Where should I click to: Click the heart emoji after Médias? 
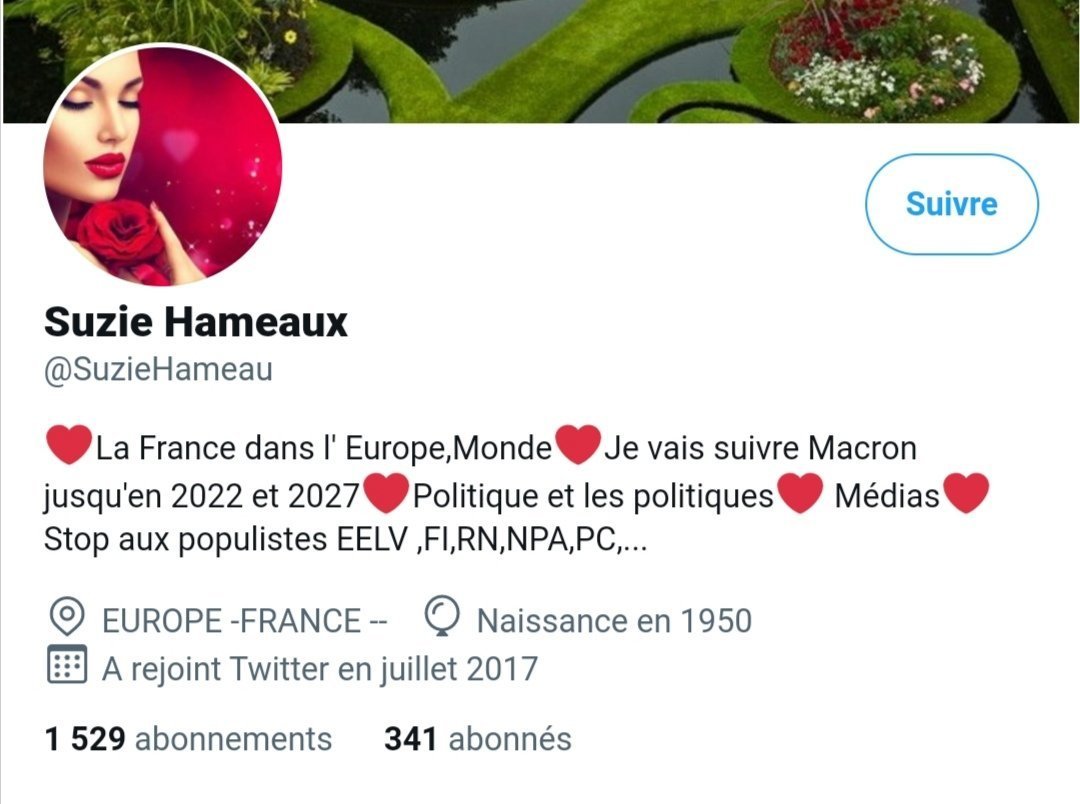point(966,493)
